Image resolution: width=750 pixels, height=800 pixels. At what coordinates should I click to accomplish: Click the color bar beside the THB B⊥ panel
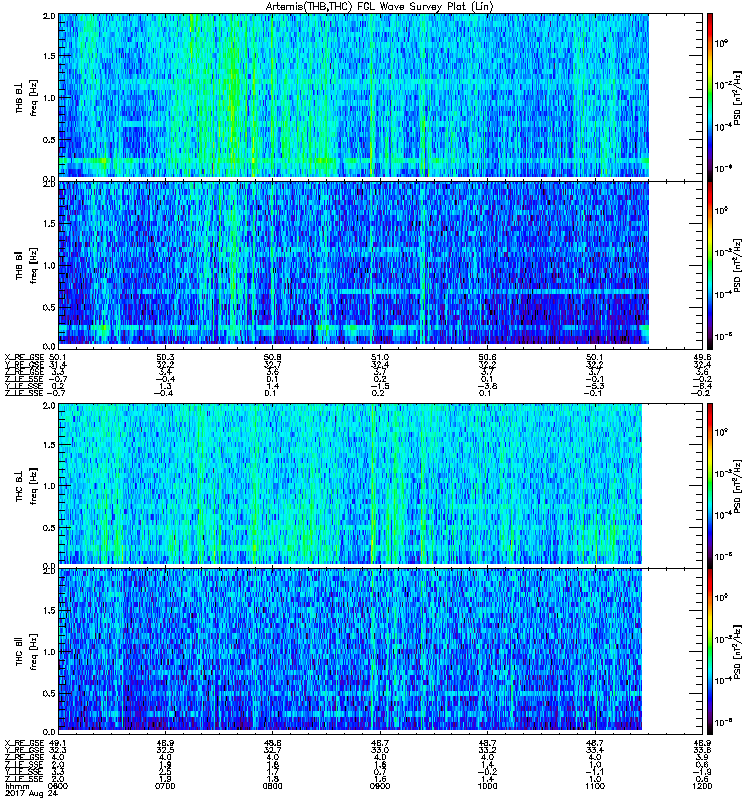pos(710,96)
